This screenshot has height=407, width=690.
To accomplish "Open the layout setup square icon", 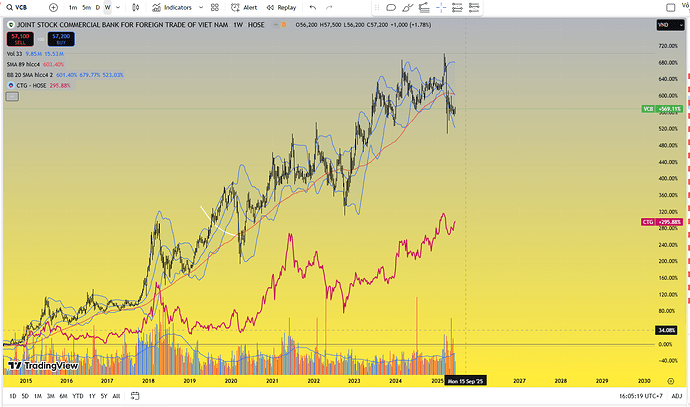I will pos(671,7).
